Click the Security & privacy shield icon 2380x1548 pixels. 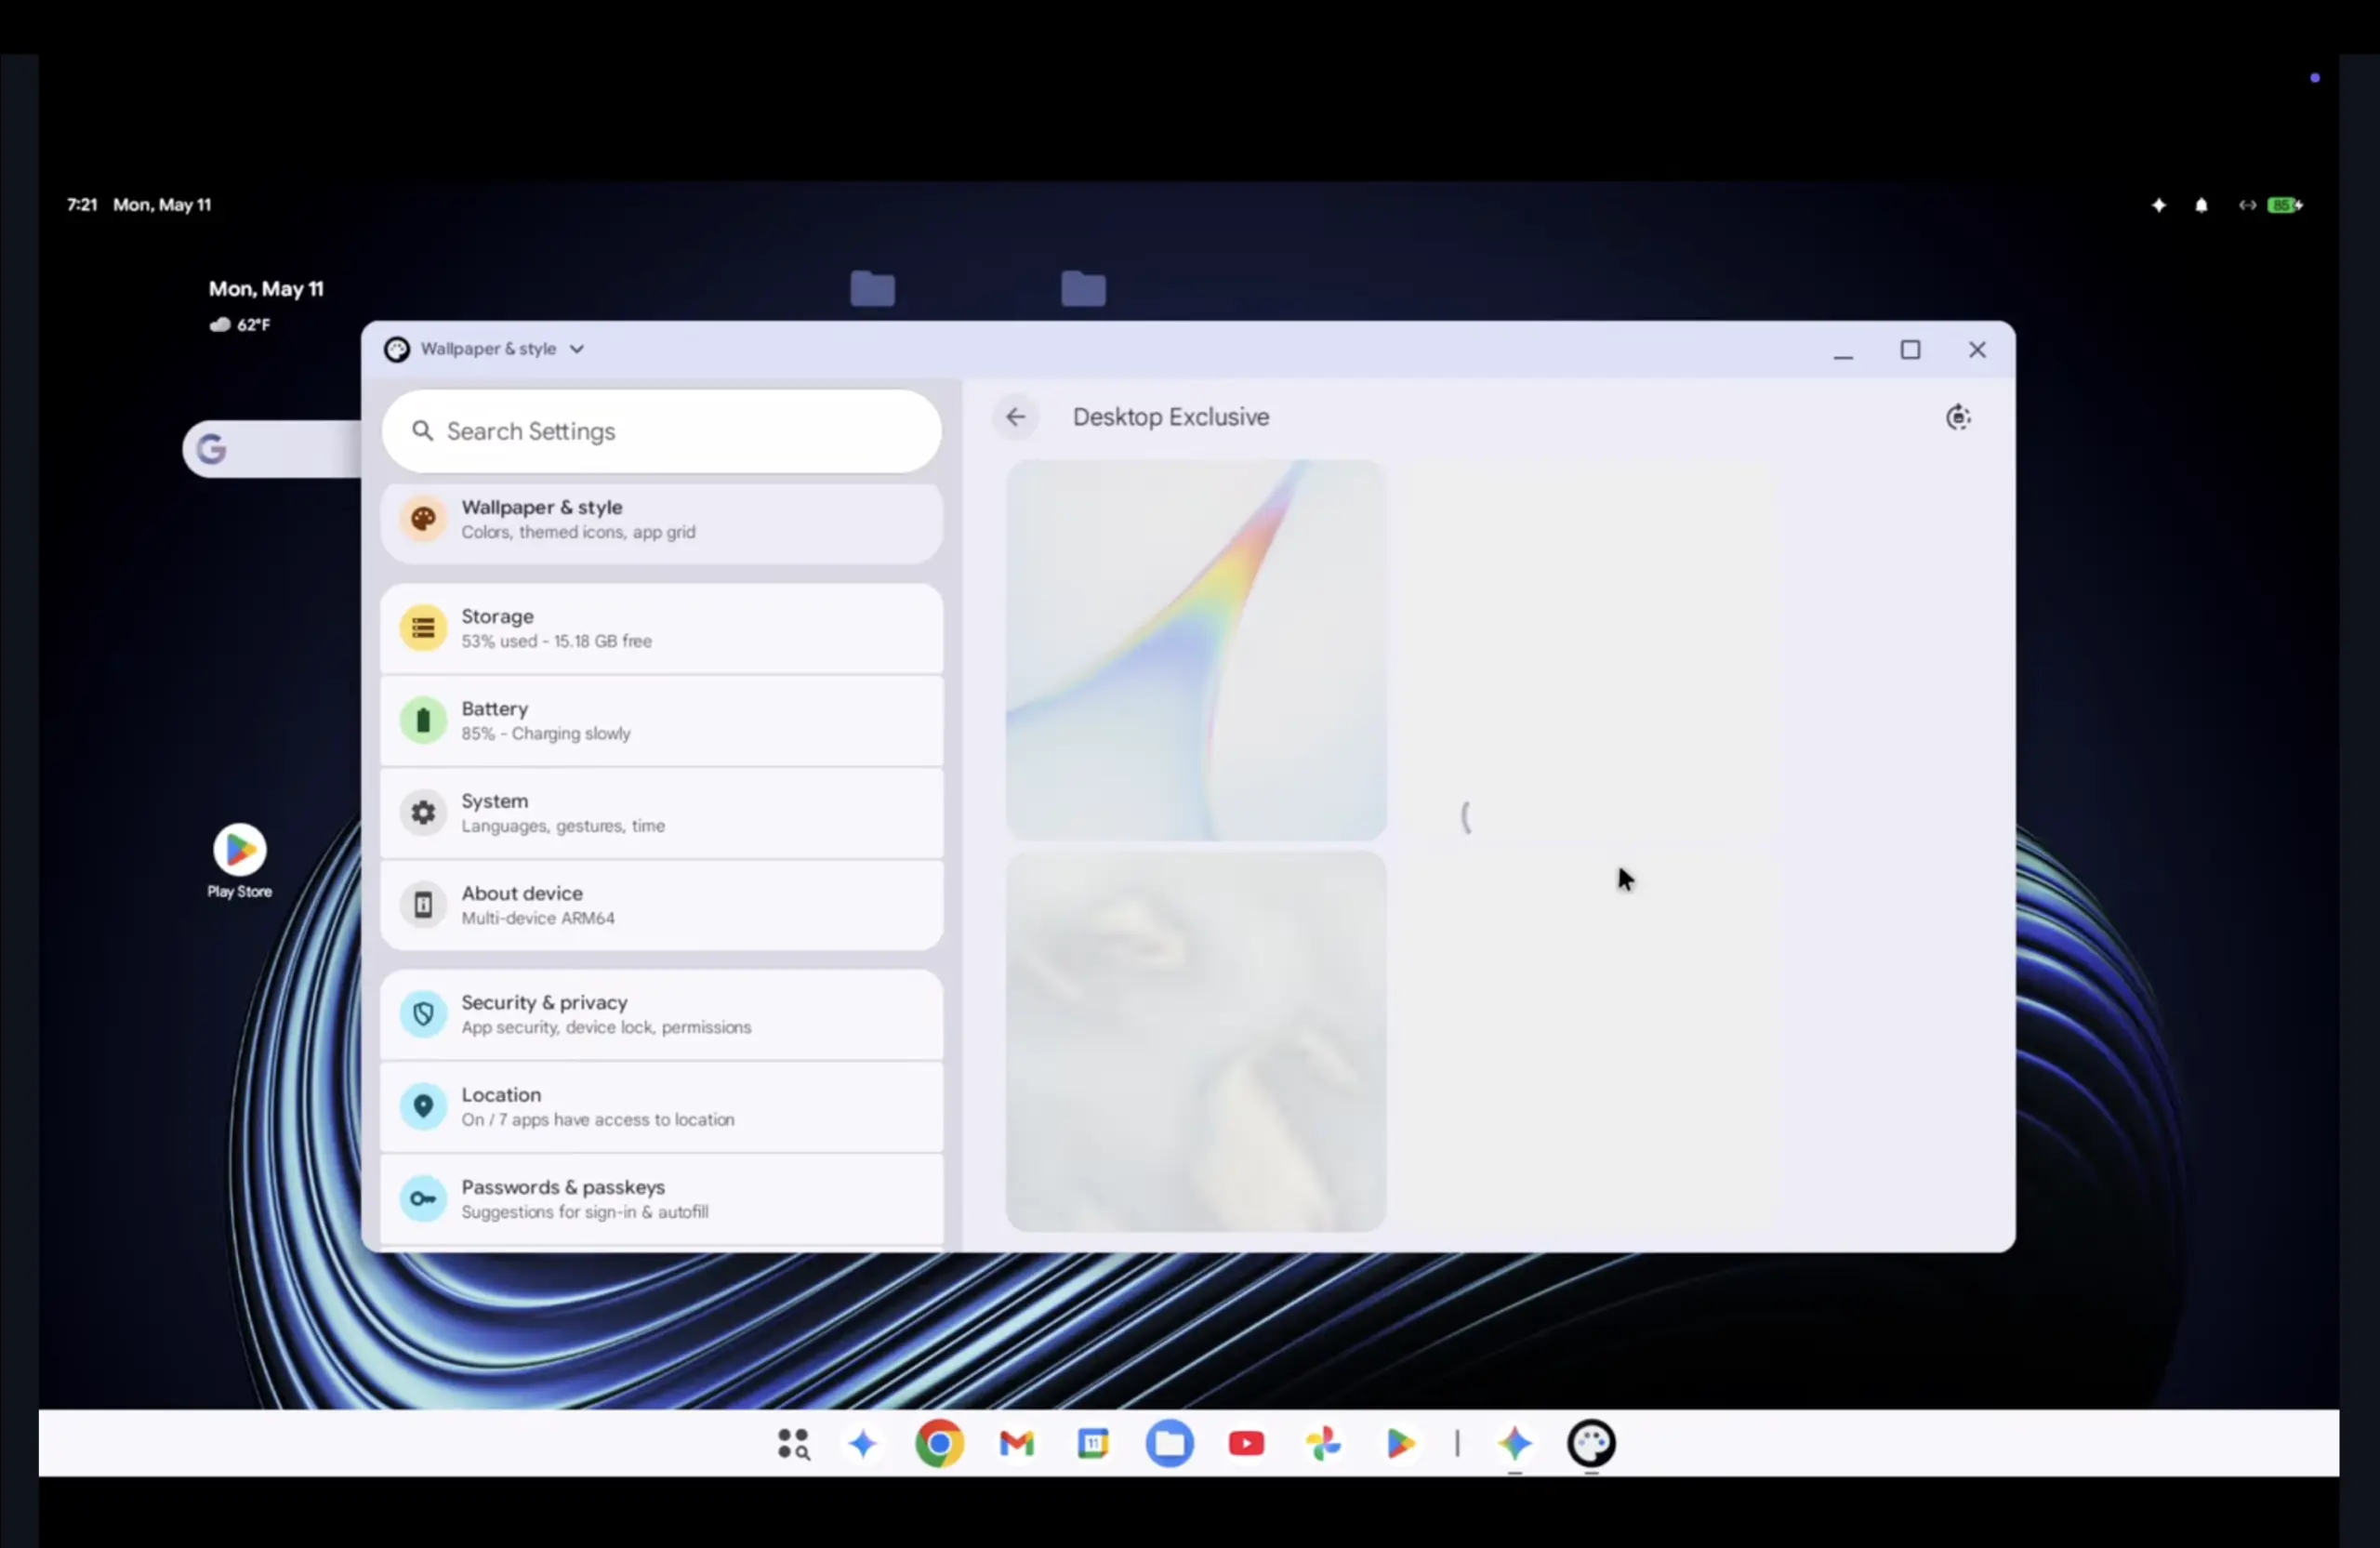[423, 1014]
